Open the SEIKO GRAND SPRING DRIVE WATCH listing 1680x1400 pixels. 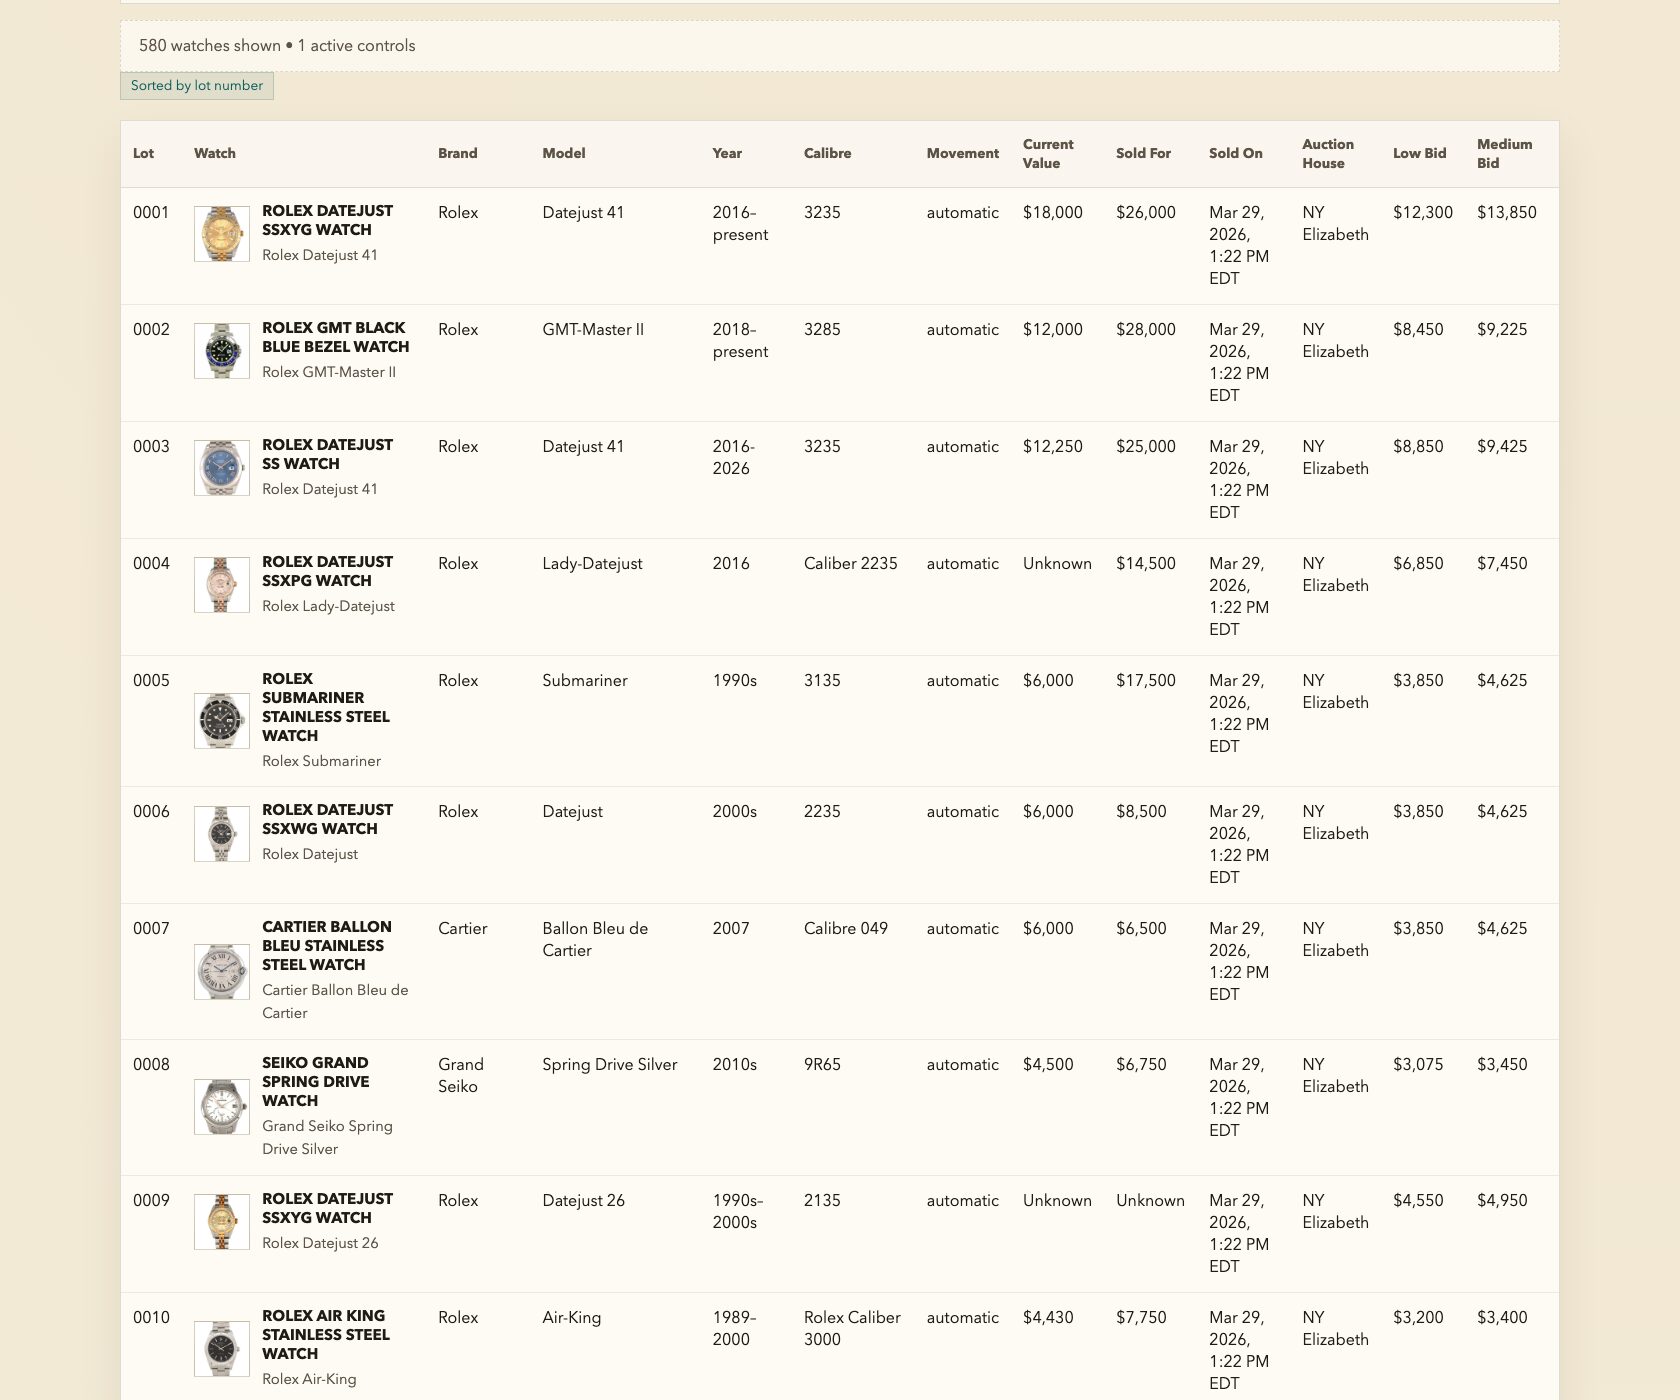coord(316,1082)
